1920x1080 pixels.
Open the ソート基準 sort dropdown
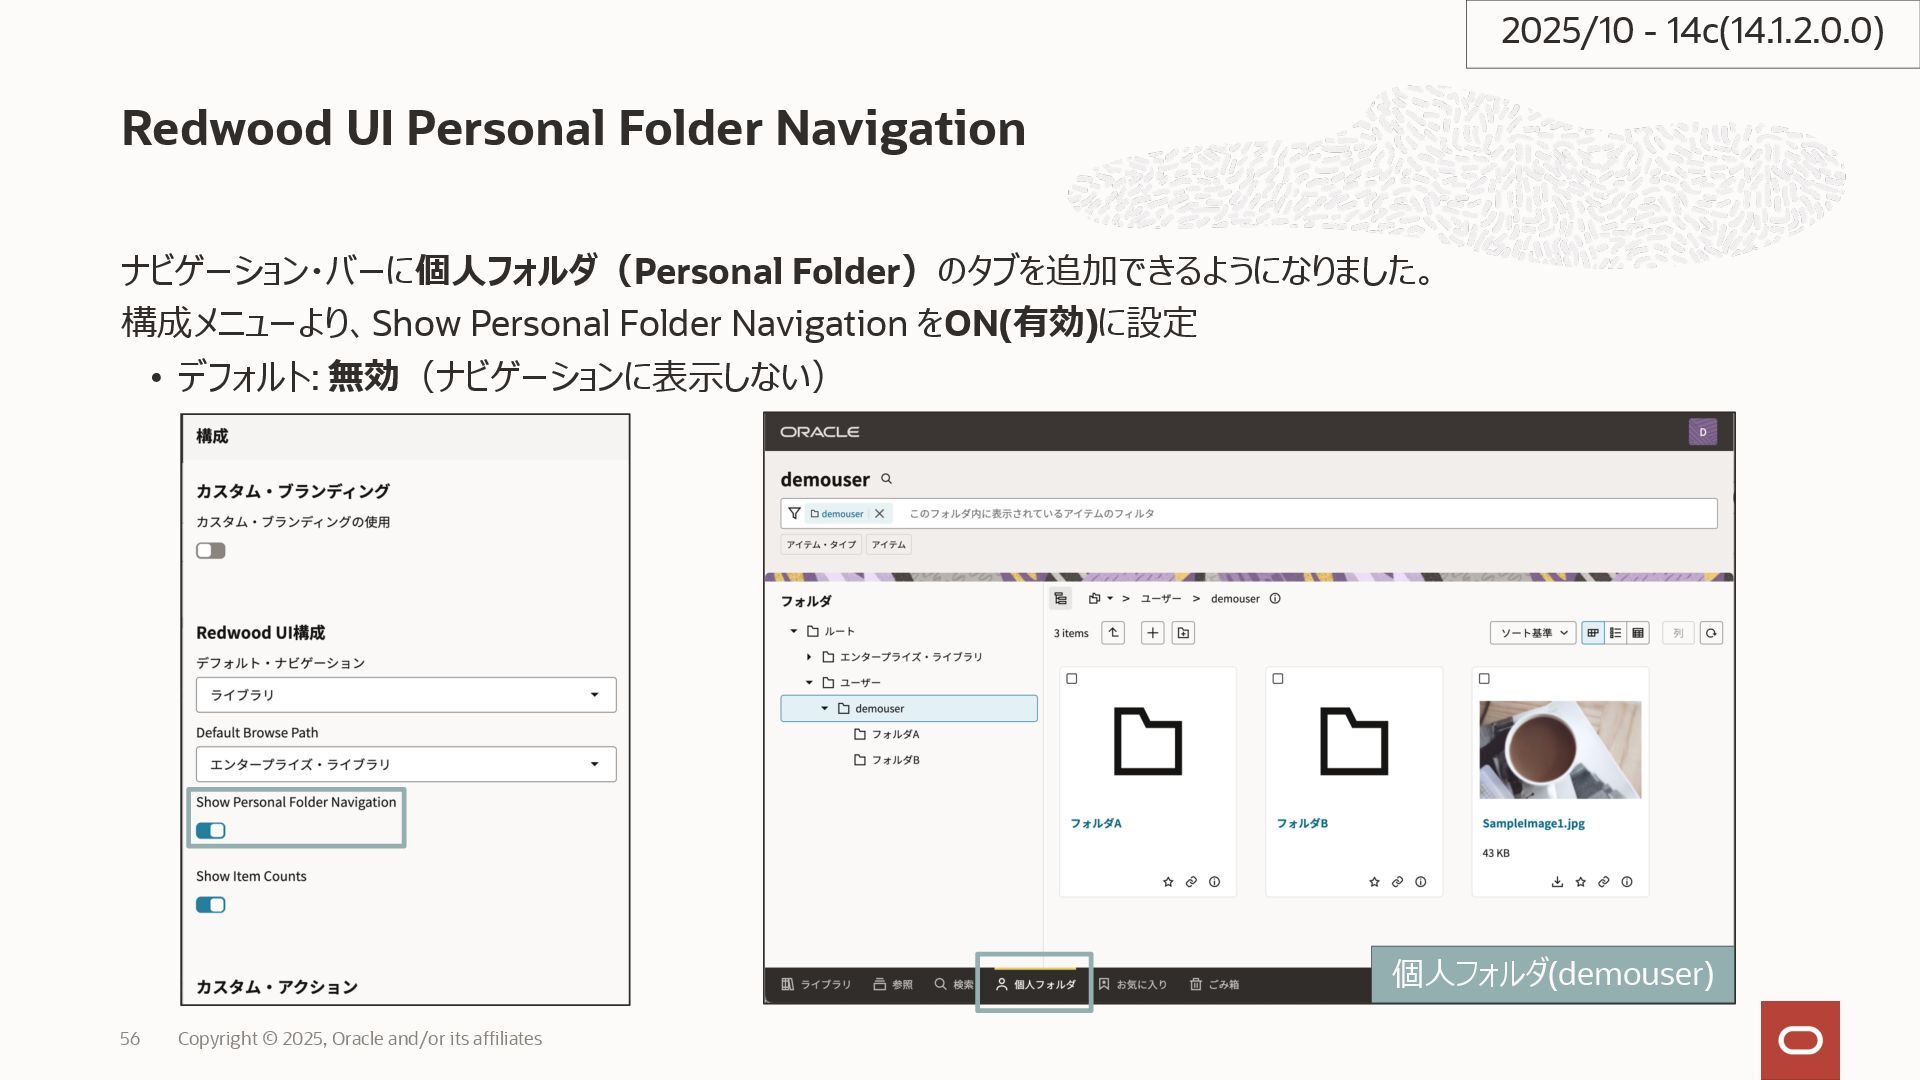[1532, 633]
